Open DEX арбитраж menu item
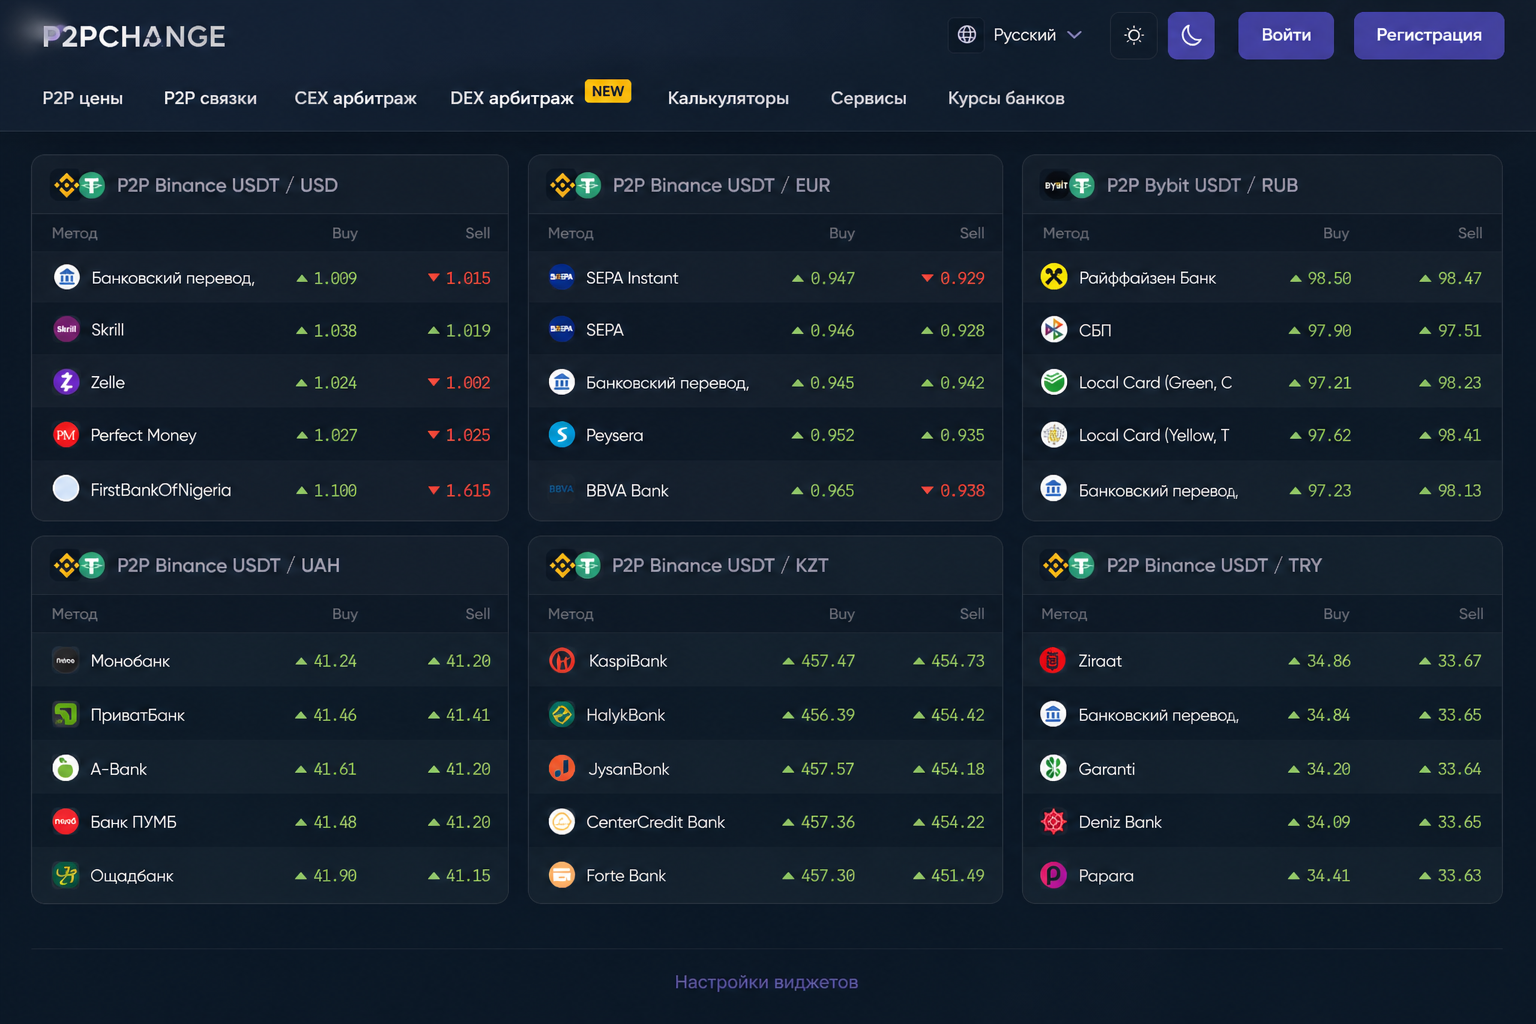The width and height of the screenshot is (1536, 1024). [512, 98]
